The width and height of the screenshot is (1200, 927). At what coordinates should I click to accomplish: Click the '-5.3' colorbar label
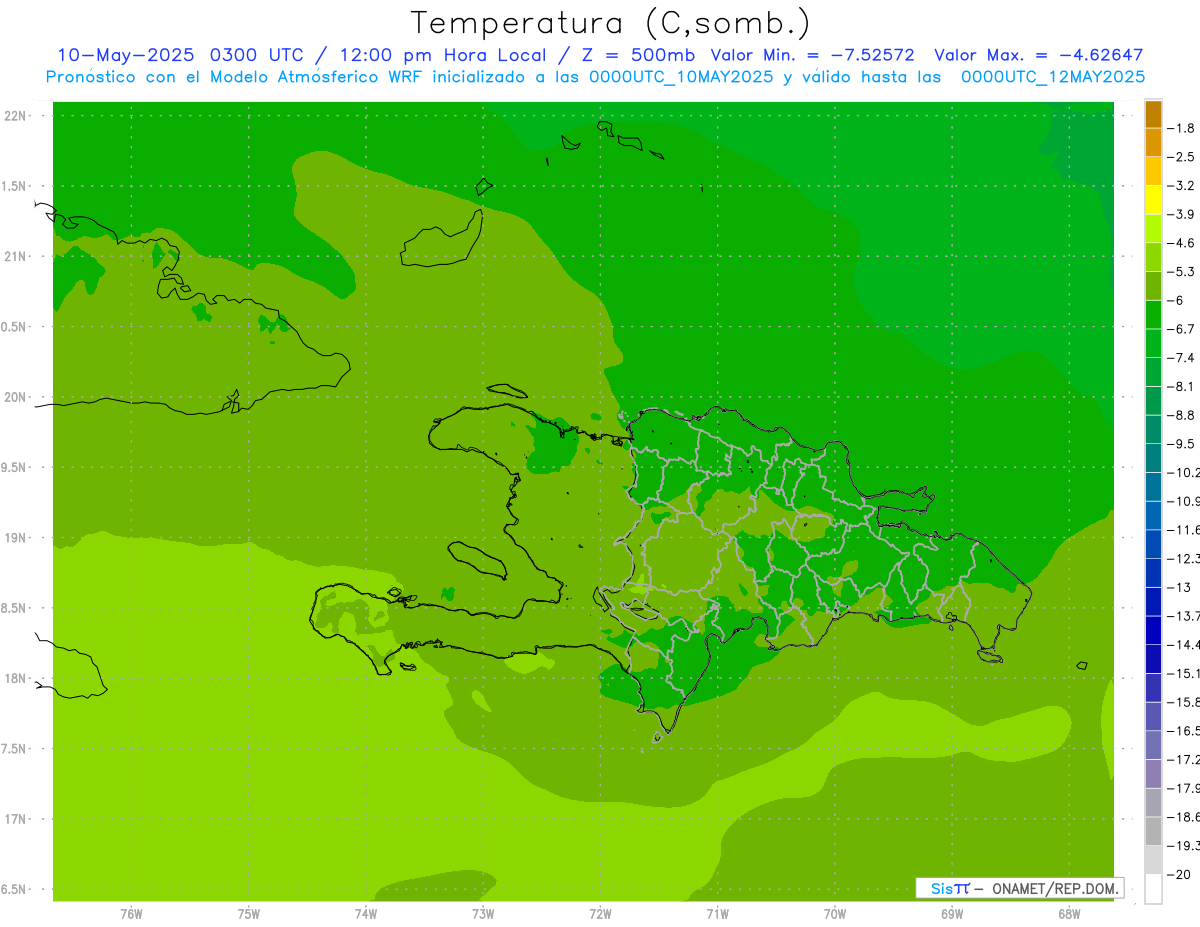click(1182, 271)
